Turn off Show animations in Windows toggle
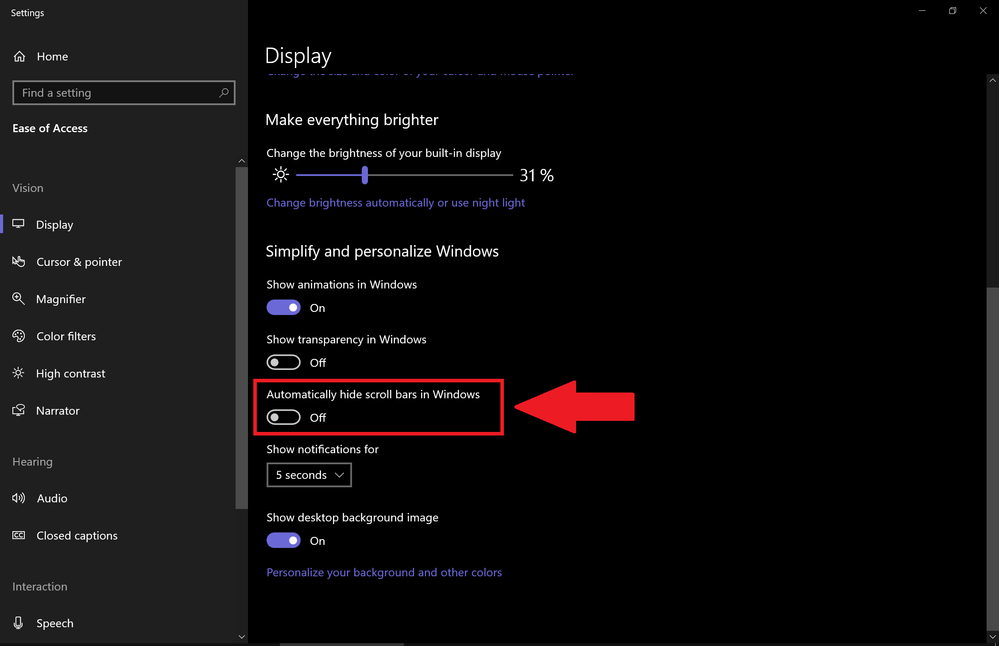Screen dimensions: 999x646 (x=284, y=308)
